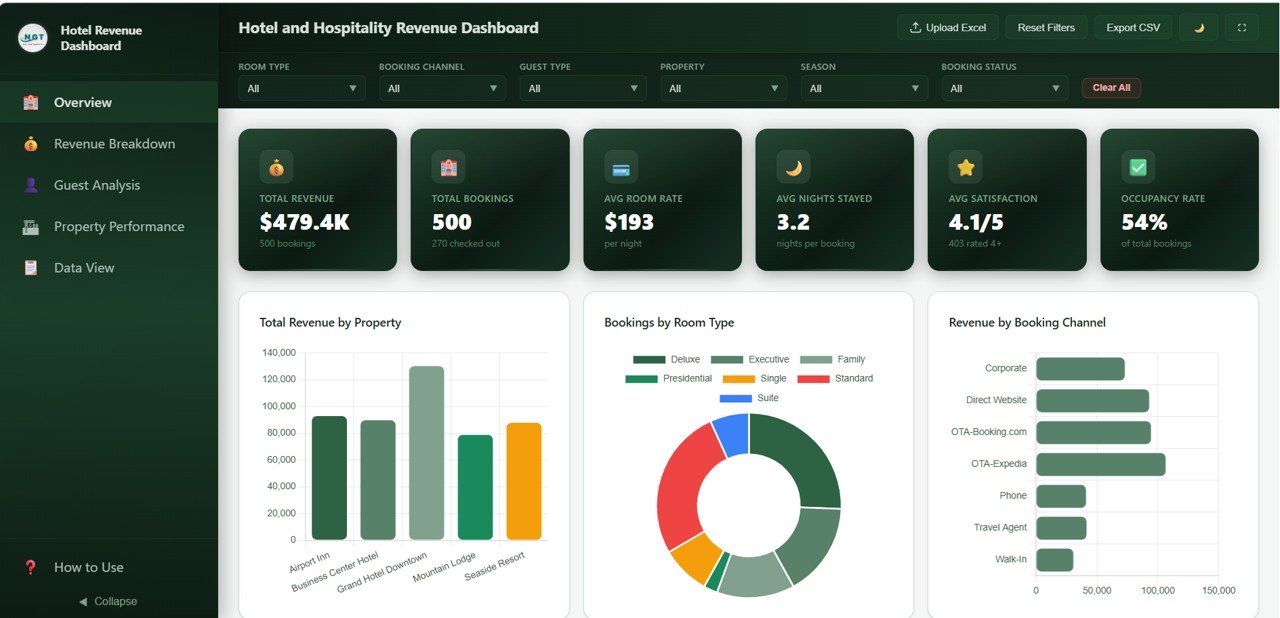Screen dimensions: 1280x618
Task: Select the Data View clipboard icon
Action: click(30, 267)
